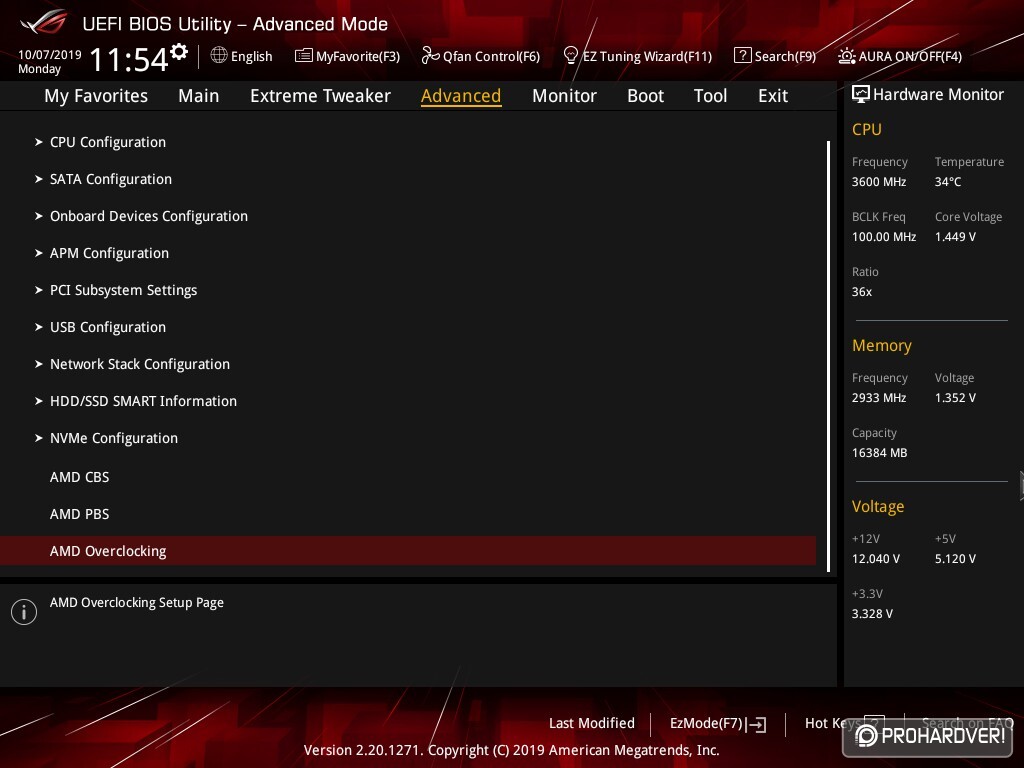Open Extreme Tweaker tab
The image size is (1024, 768).
pos(320,96)
